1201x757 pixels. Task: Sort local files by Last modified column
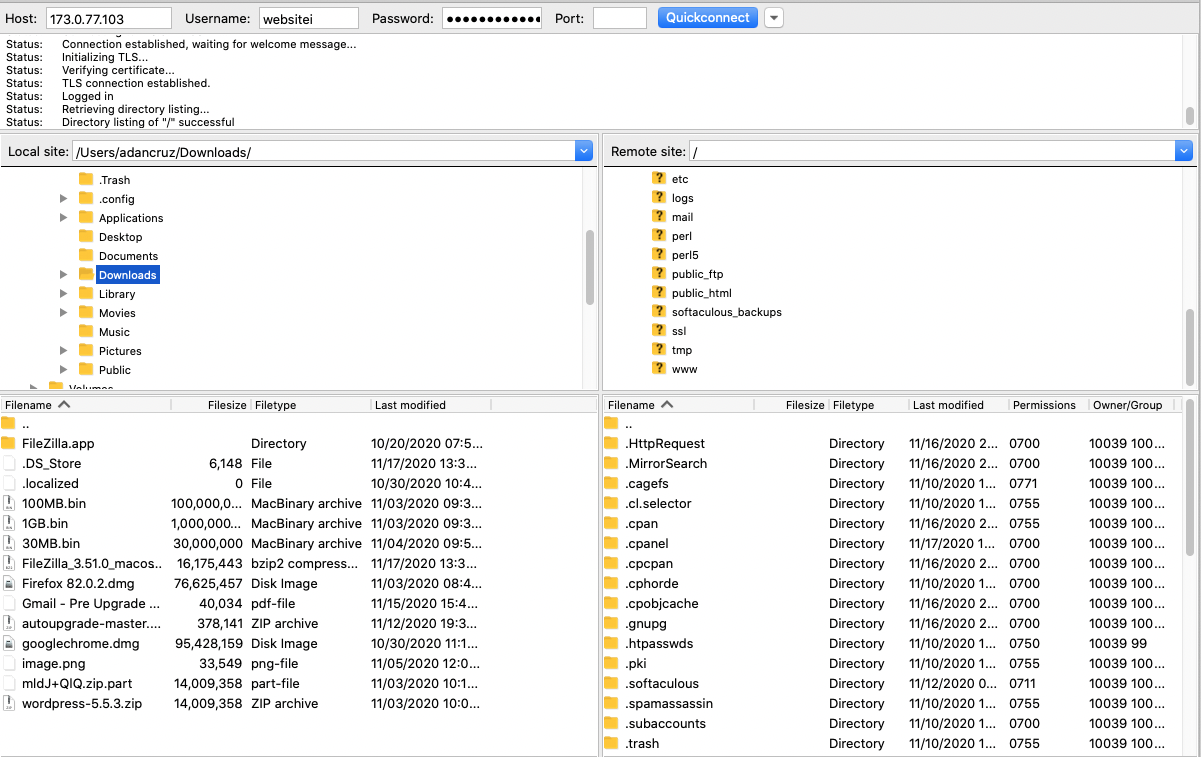point(410,405)
